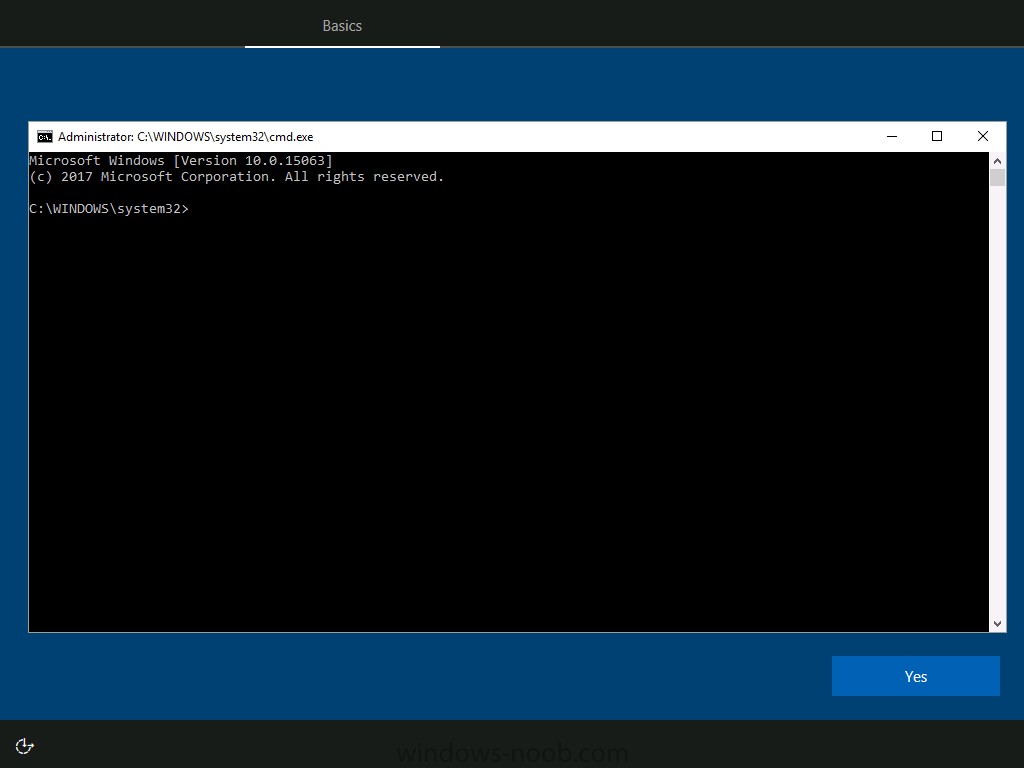Maximize the cmd.exe window
The image size is (1024, 768).
pos(936,136)
